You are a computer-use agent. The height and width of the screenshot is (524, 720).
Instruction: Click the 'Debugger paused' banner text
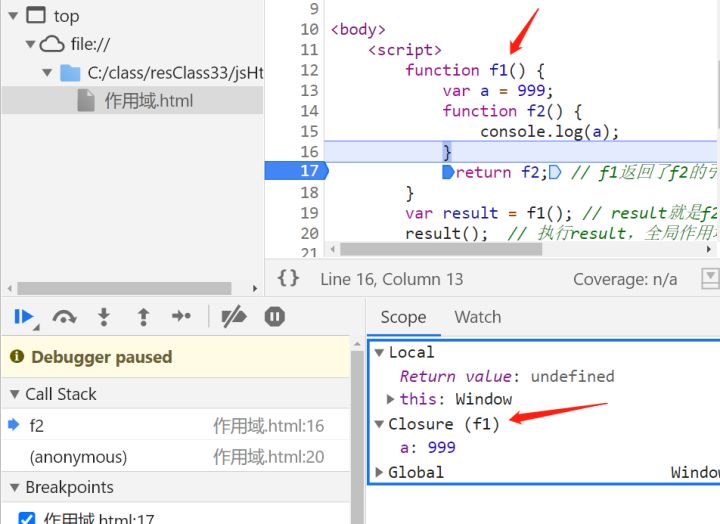click(x=101, y=357)
